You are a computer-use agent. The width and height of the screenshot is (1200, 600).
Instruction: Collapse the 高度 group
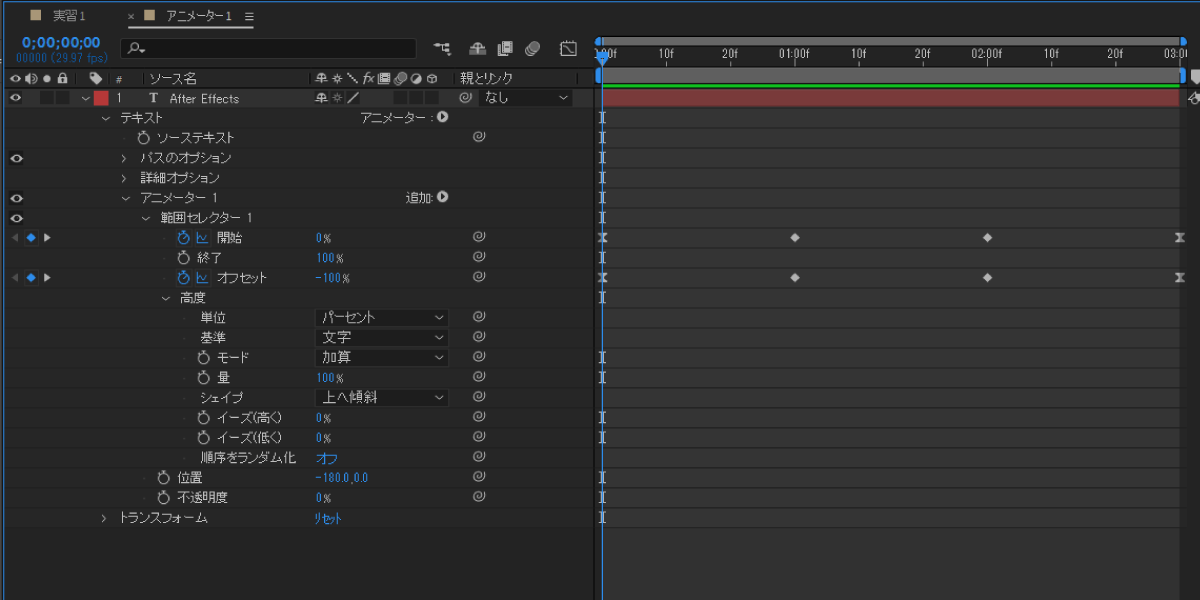coord(166,298)
